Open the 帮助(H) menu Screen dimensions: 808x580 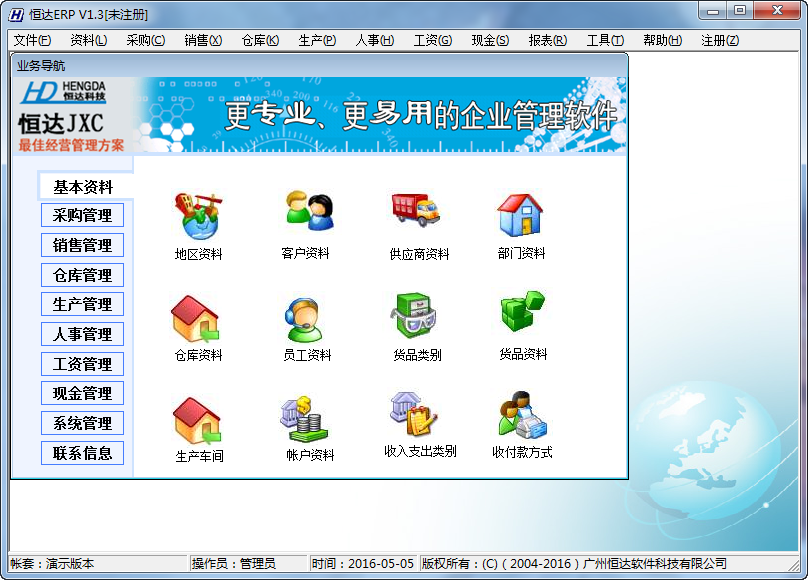pos(663,40)
